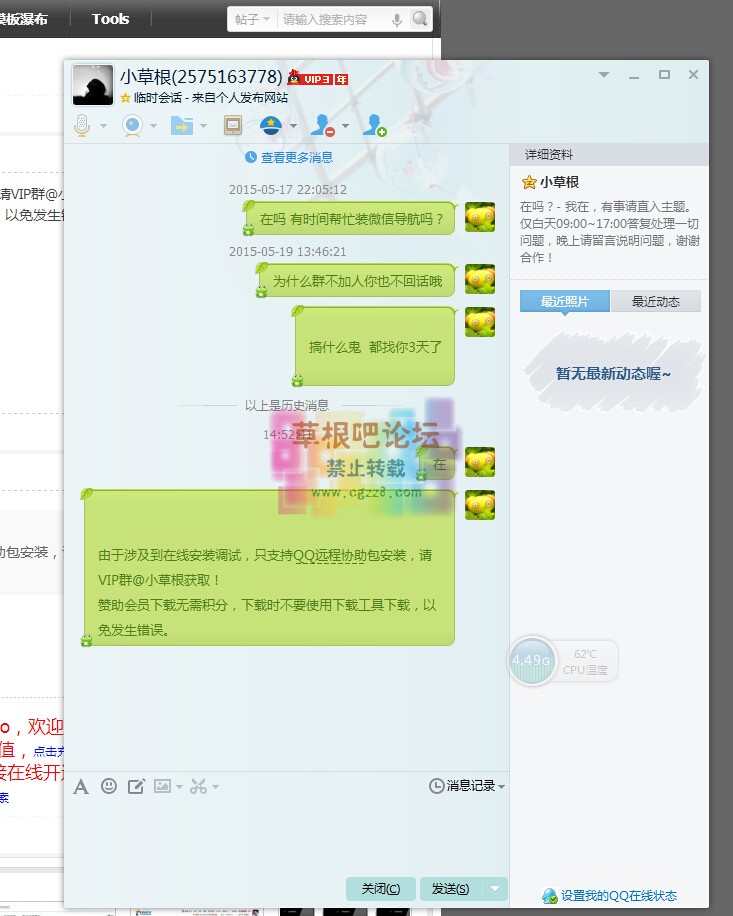This screenshot has width=733, height=916.
Task: Start video call with webcam icon
Action: click(x=133, y=125)
